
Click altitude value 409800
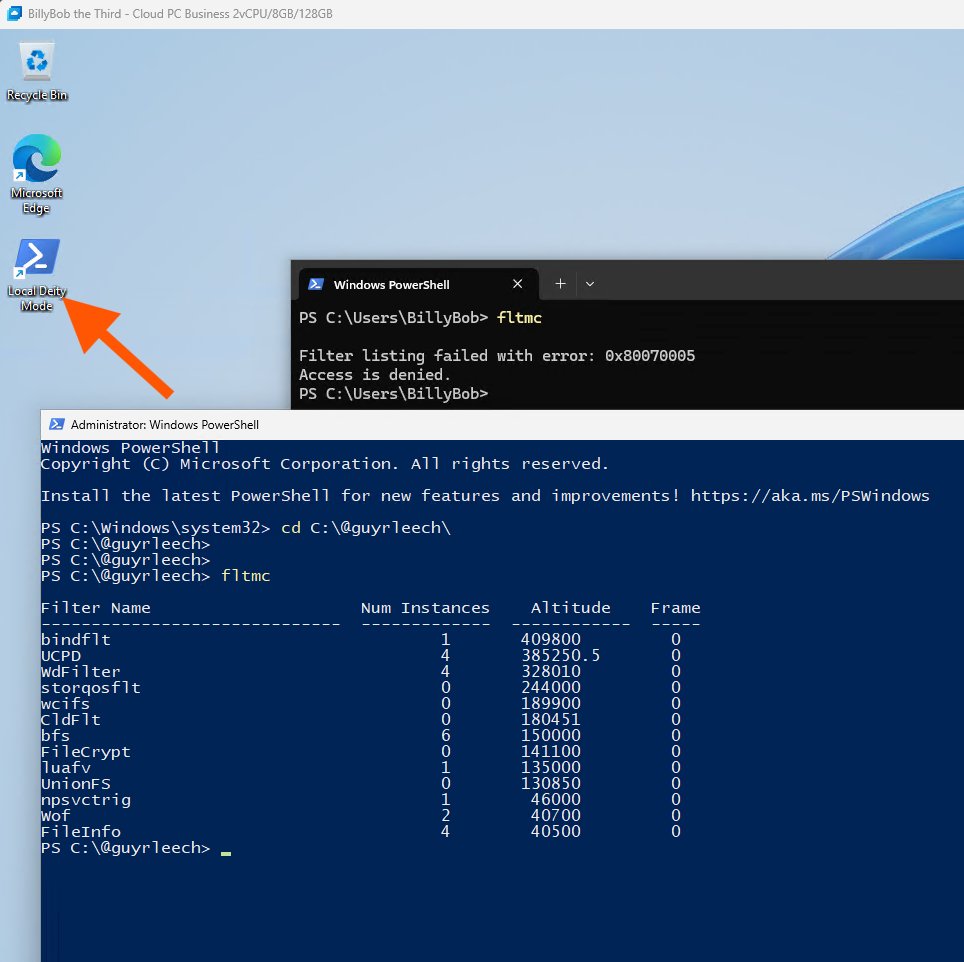tap(551, 639)
